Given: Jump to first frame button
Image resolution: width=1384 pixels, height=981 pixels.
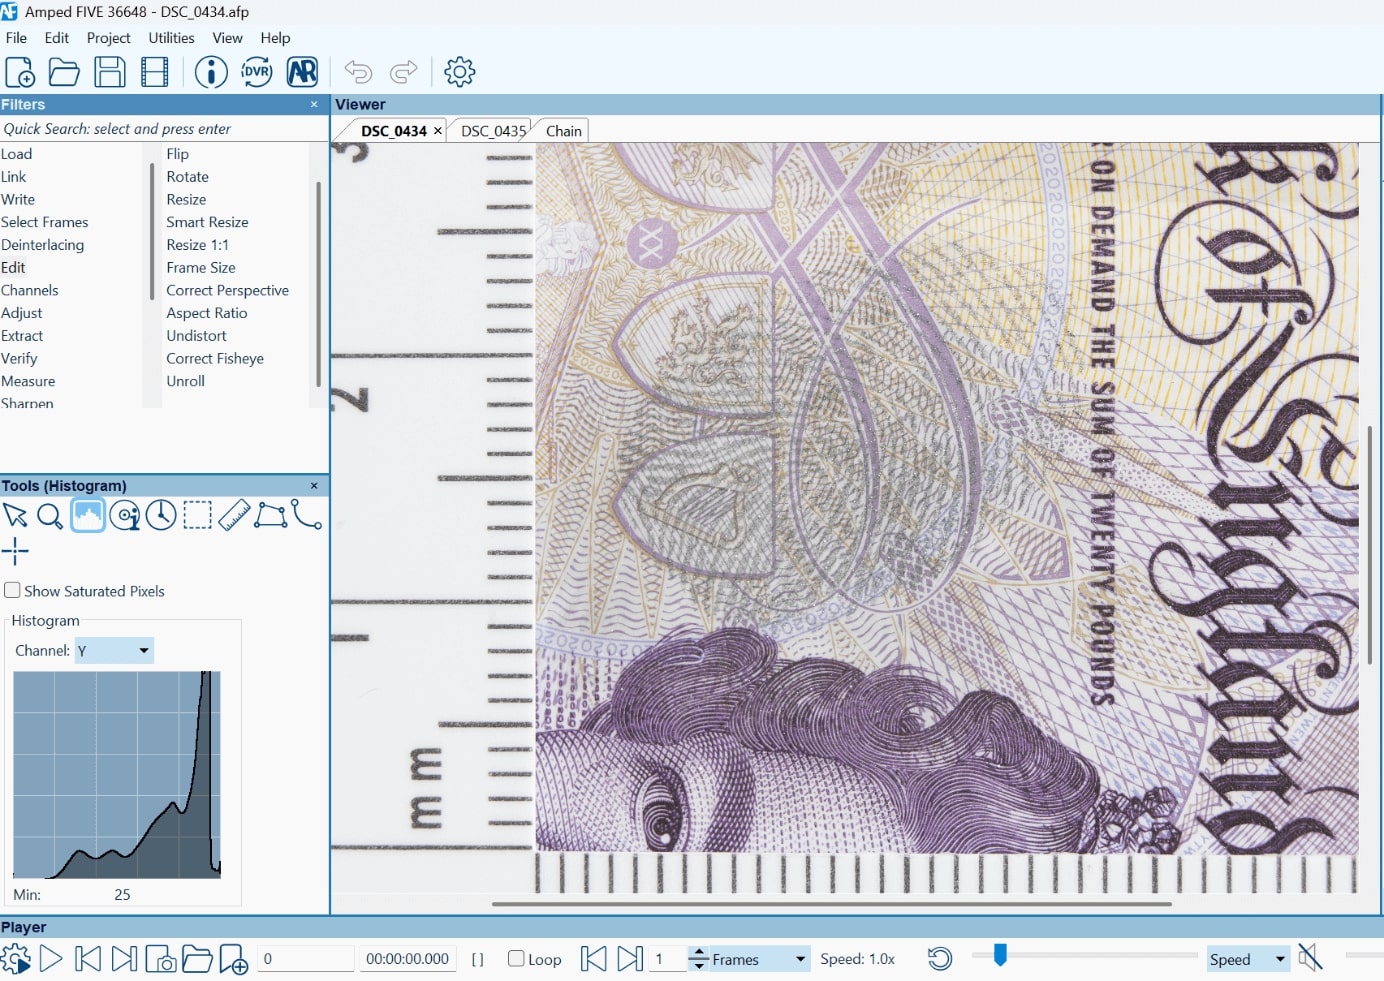Looking at the screenshot, I should coord(88,959).
